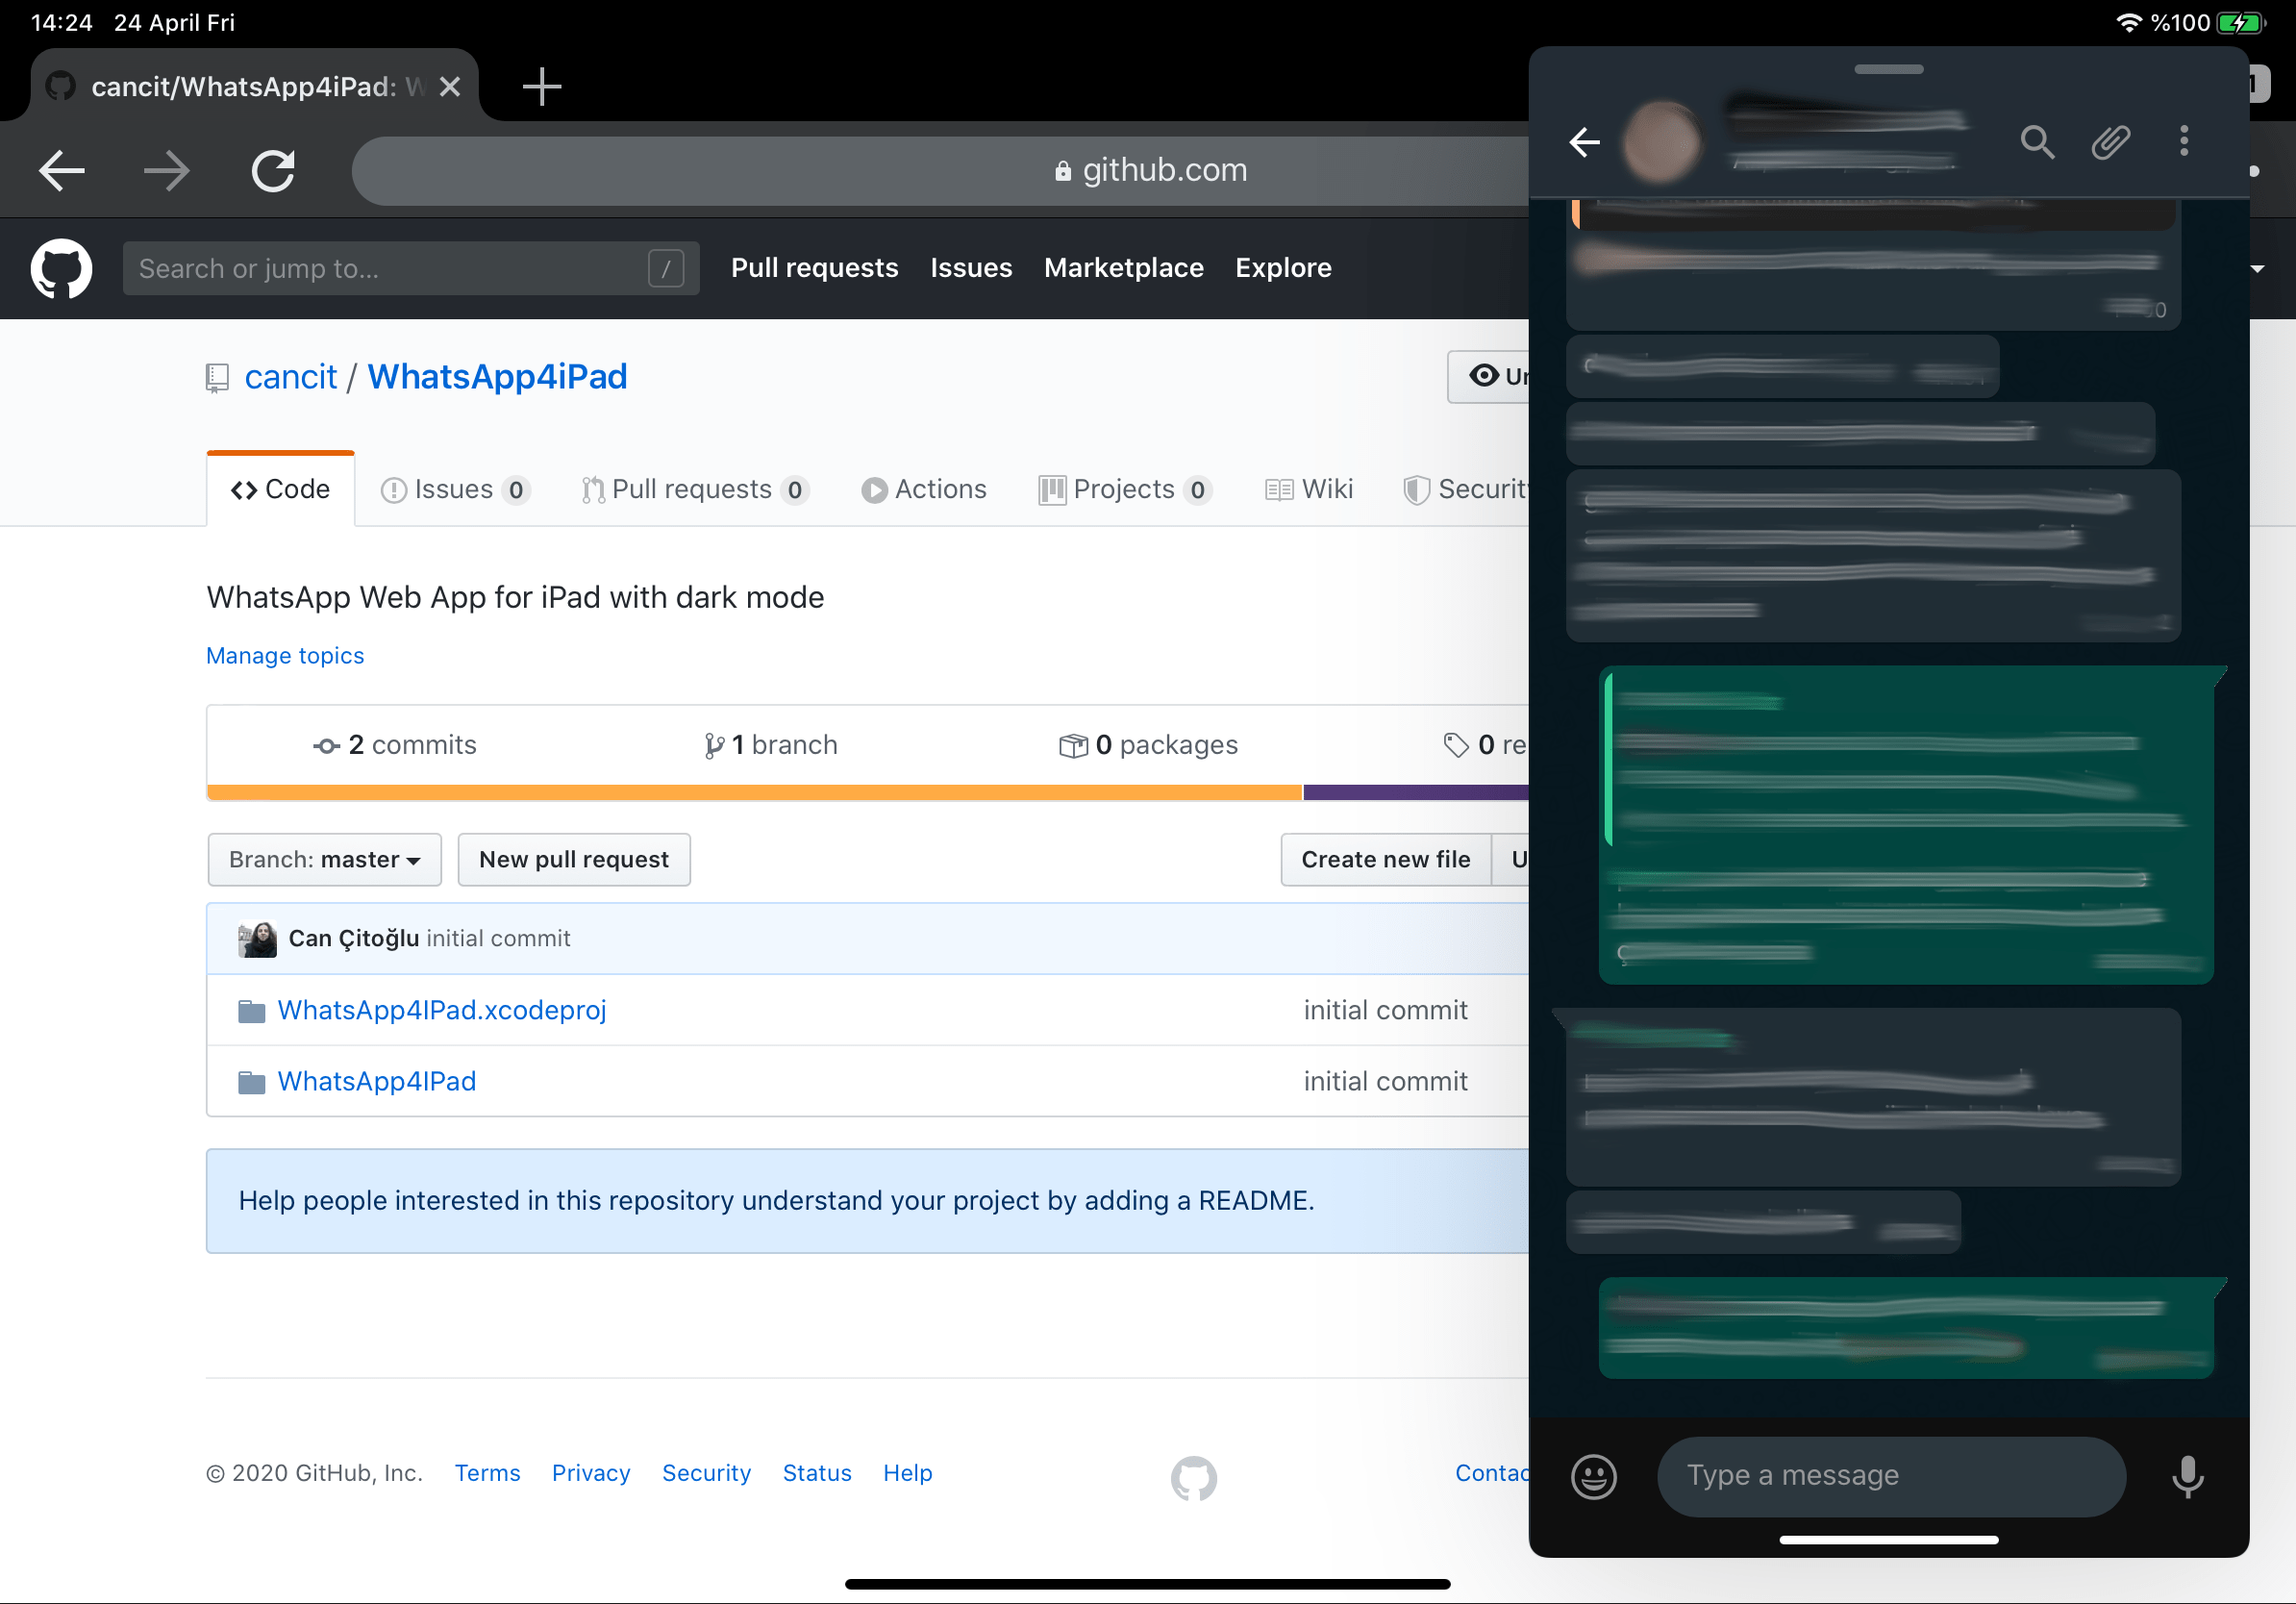The width and height of the screenshot is (2296, 1604).
Task: Focus the Type a message field
Action: pos(1890,1476)
